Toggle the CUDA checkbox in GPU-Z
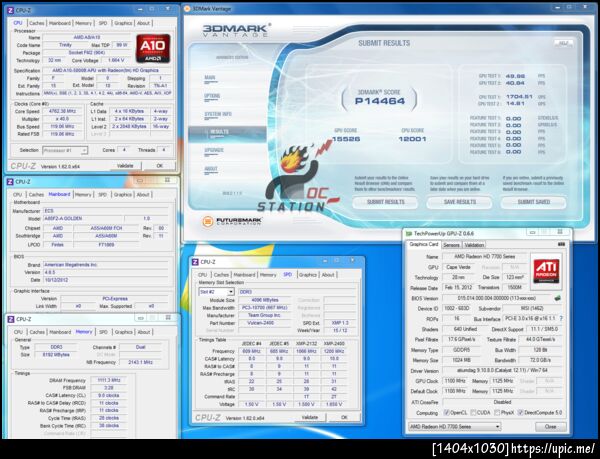This screenshot has width=600, height=459. coord(473,413)
